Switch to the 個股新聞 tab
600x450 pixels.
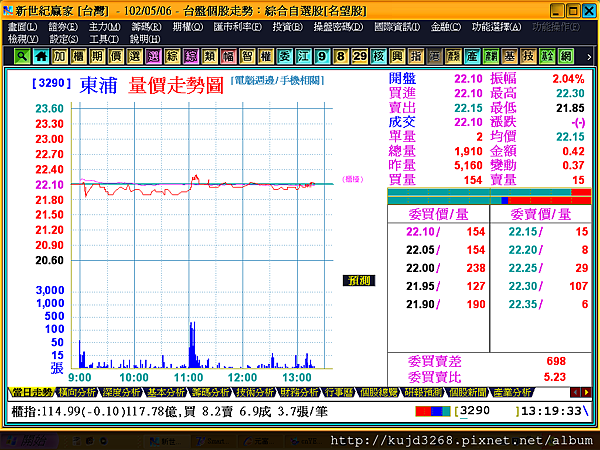pyautogui.click(x=468, y=392)
